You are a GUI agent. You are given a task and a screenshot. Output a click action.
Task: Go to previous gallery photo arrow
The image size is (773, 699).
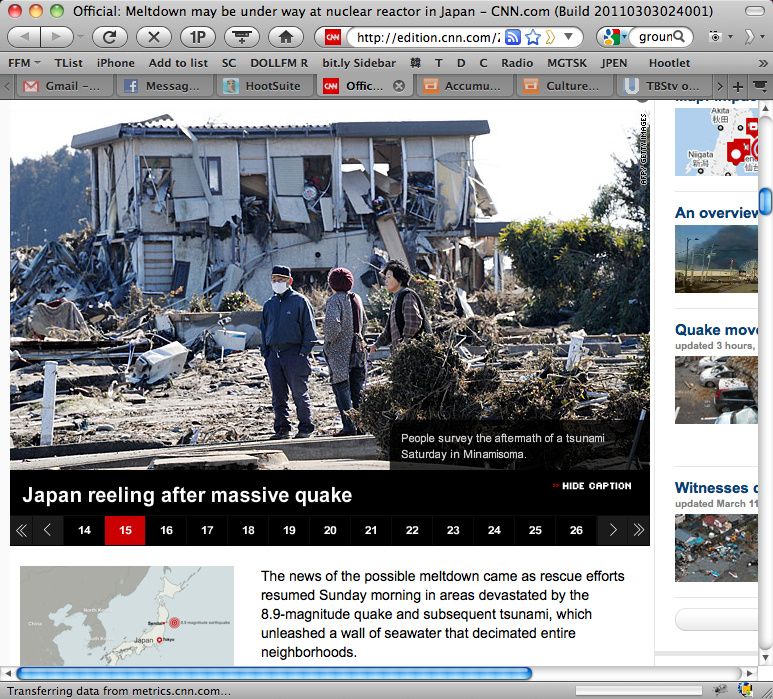(47, 530)
